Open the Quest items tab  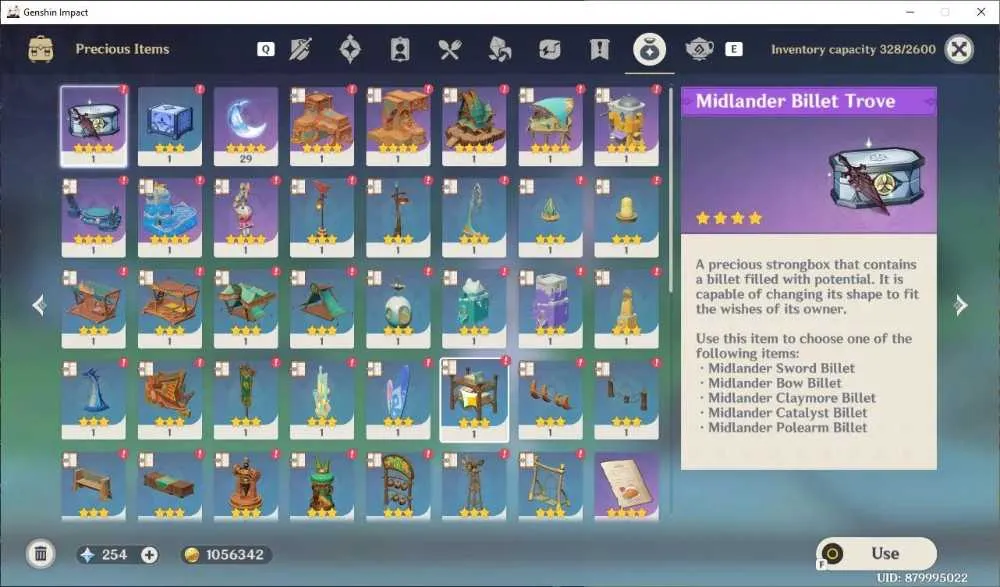[599, 49]
